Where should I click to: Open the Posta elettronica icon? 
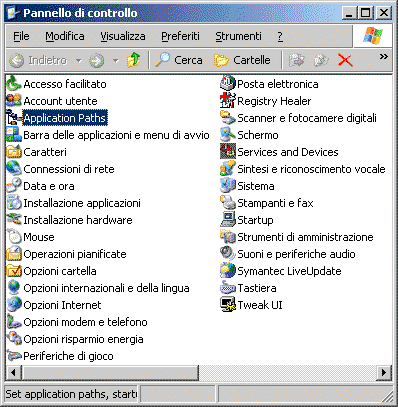coord(228,84)
